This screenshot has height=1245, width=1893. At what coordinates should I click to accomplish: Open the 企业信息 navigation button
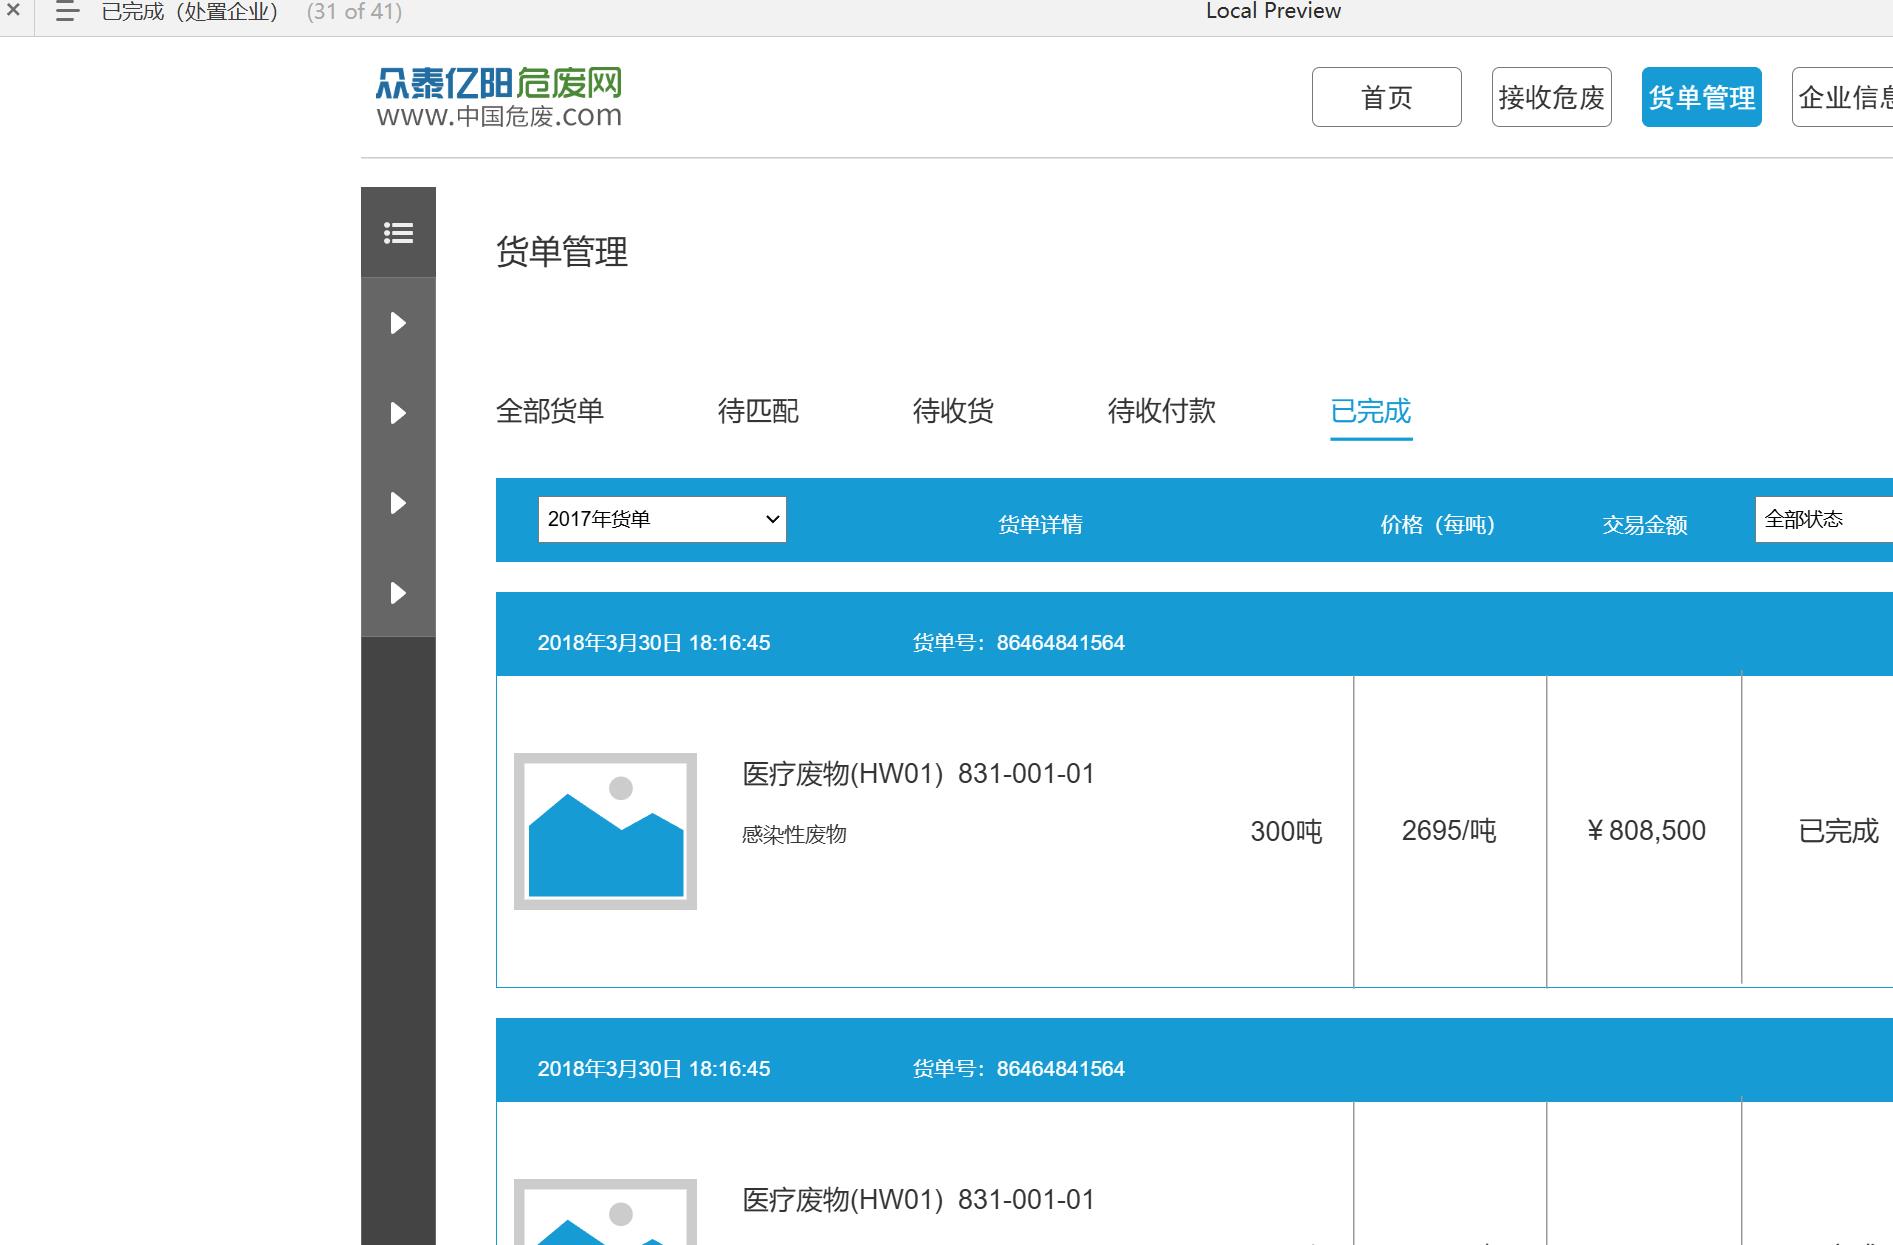[x=1842, y=97]
